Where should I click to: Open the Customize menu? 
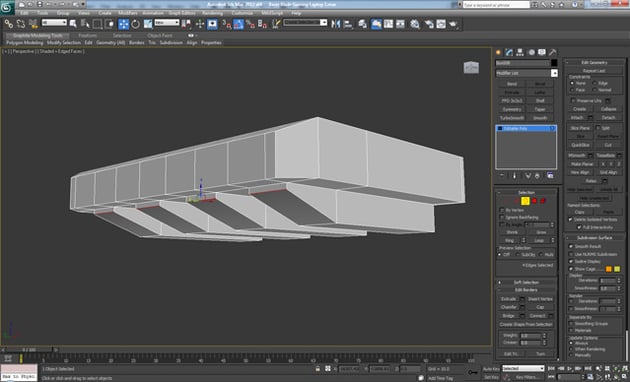tap(242, 13)
